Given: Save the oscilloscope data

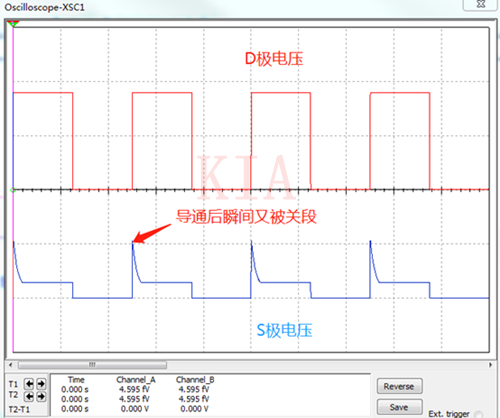Looking at the screenshot, I should 399,407.
